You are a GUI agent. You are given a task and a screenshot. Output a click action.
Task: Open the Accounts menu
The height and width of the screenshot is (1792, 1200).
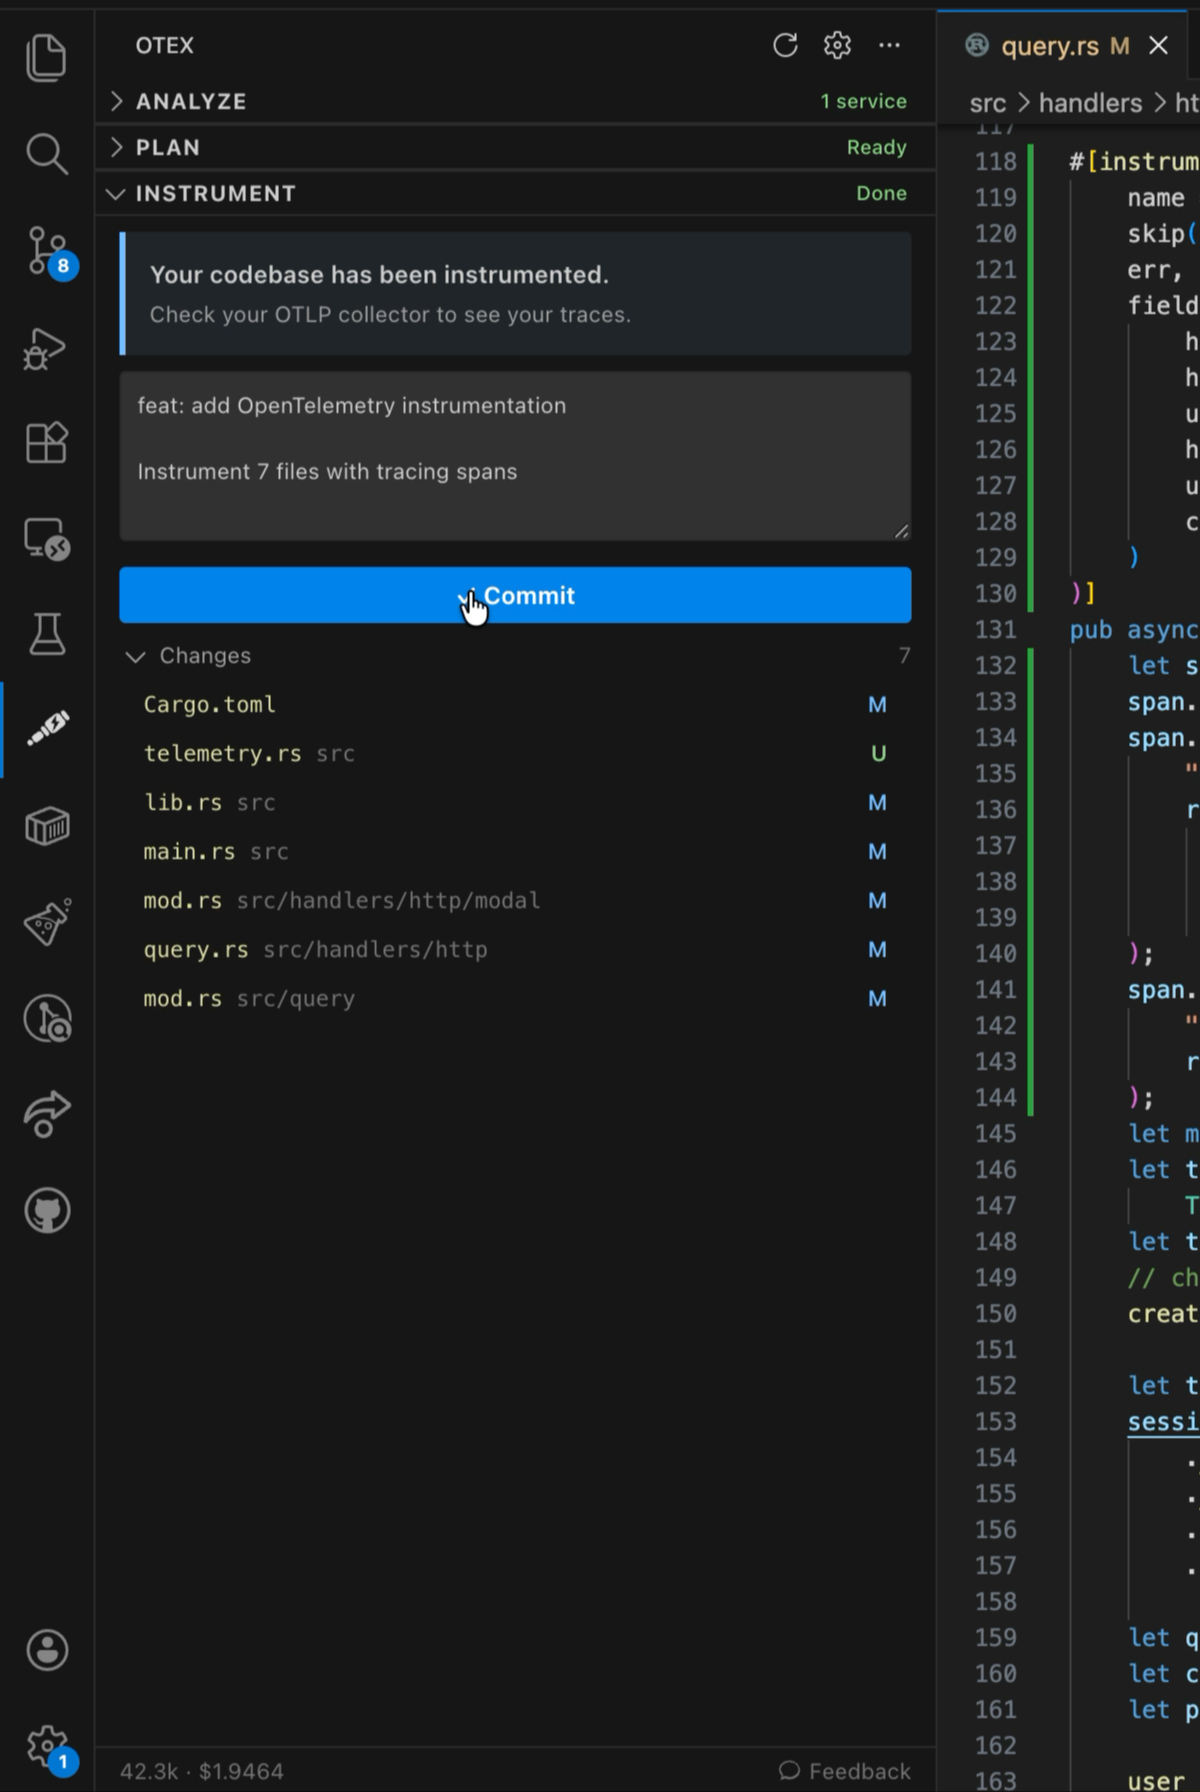(x=46, y=1650)
